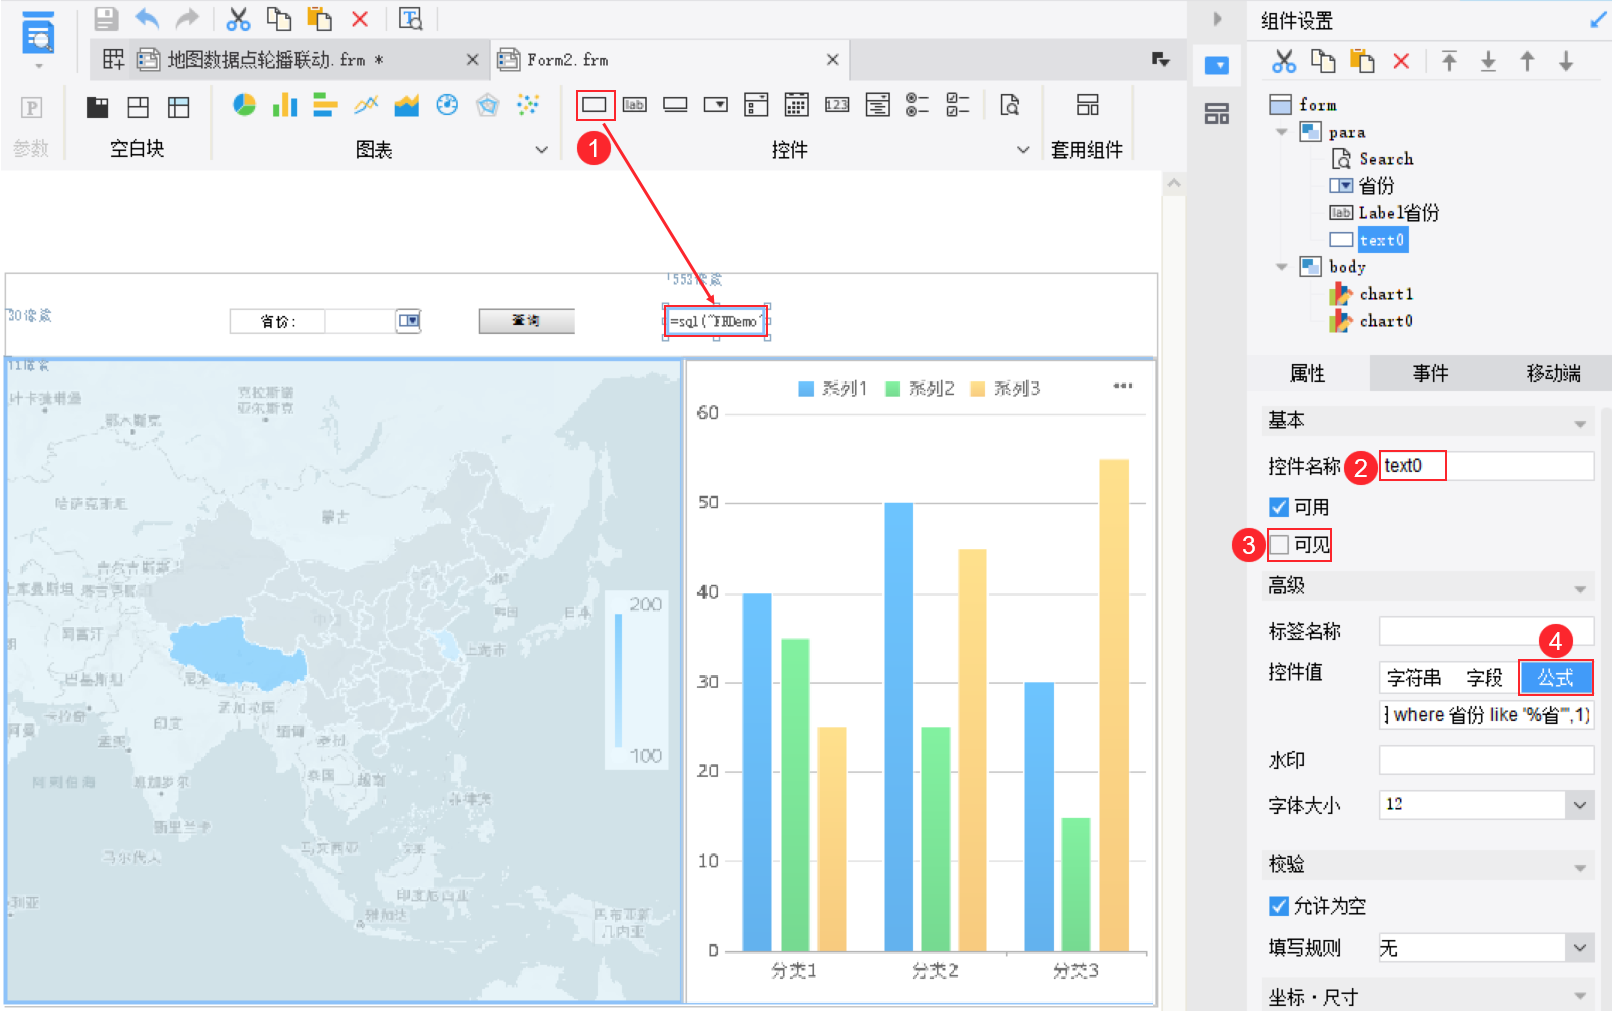Open the 字体大小 dropdown
This screenshot has height=1011, width=1612.
coord(1579,805)
